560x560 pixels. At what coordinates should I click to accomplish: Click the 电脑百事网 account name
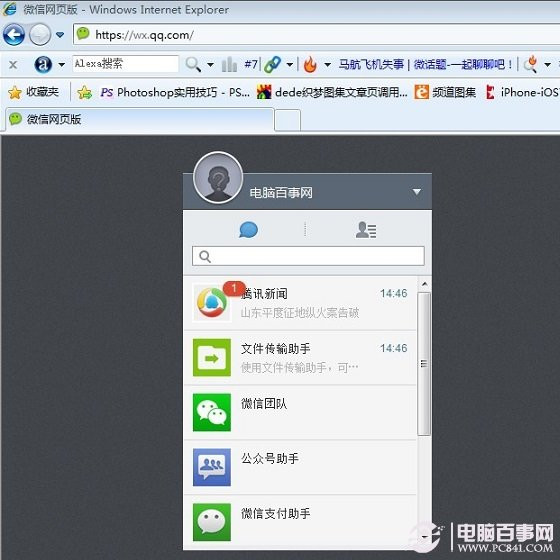click(x=281, y=193)
